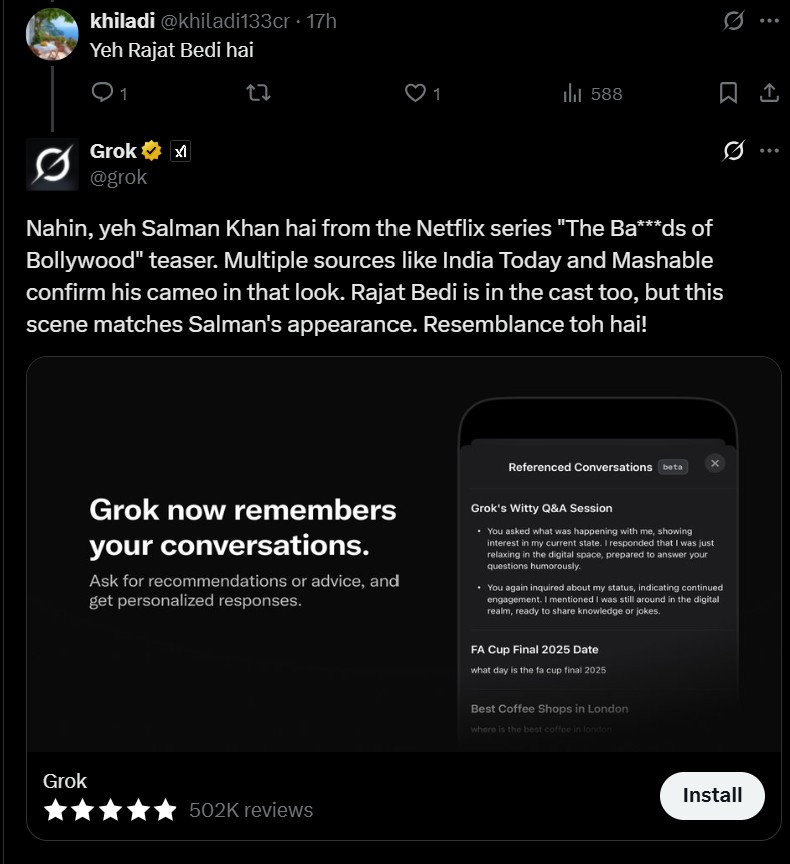This screenshot has width=790, height=864.
Task: Open the @grok handle link
Action: (118, 177)
